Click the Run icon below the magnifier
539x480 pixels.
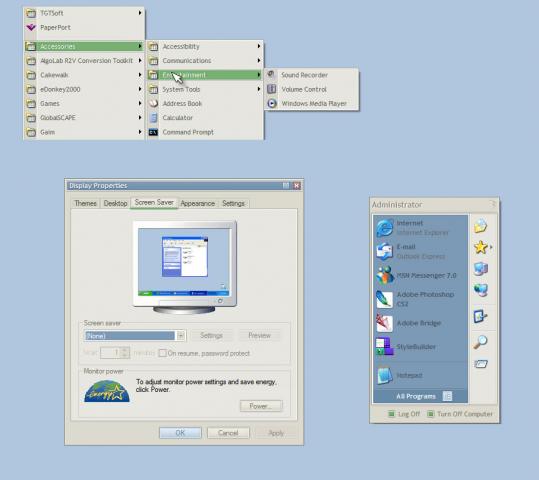coord(481,364)
